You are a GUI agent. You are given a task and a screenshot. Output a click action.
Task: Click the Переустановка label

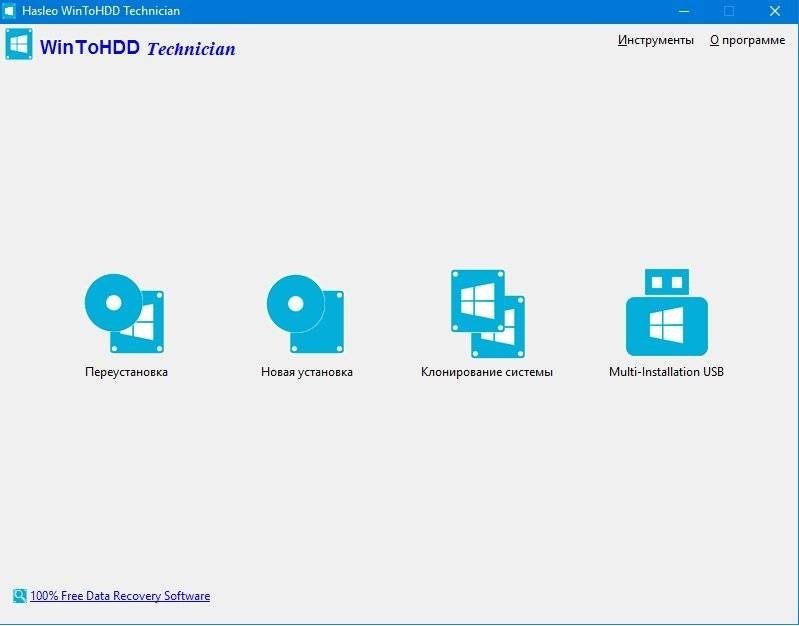click(x=126, y=372)
